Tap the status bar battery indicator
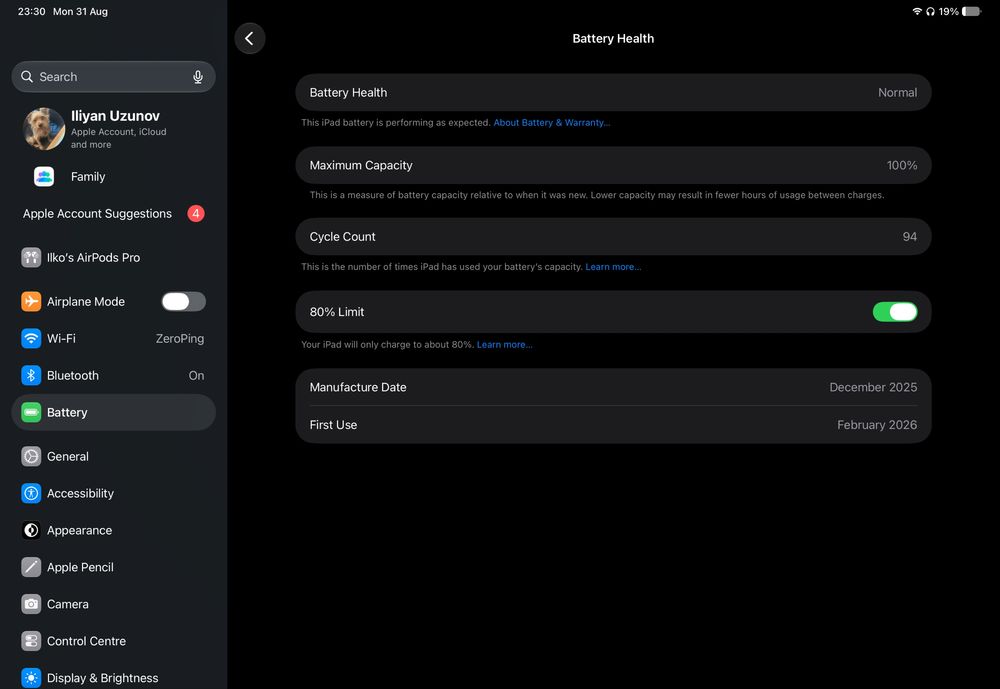Screen dimensions: 1000x689 tap(971, 11)
